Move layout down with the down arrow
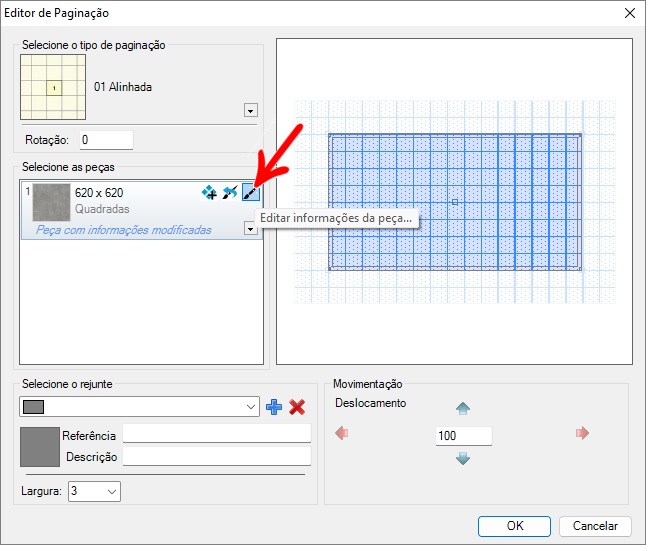Image resolution: width=650 pixels, height=551 pixels. (x=462, y=459)
